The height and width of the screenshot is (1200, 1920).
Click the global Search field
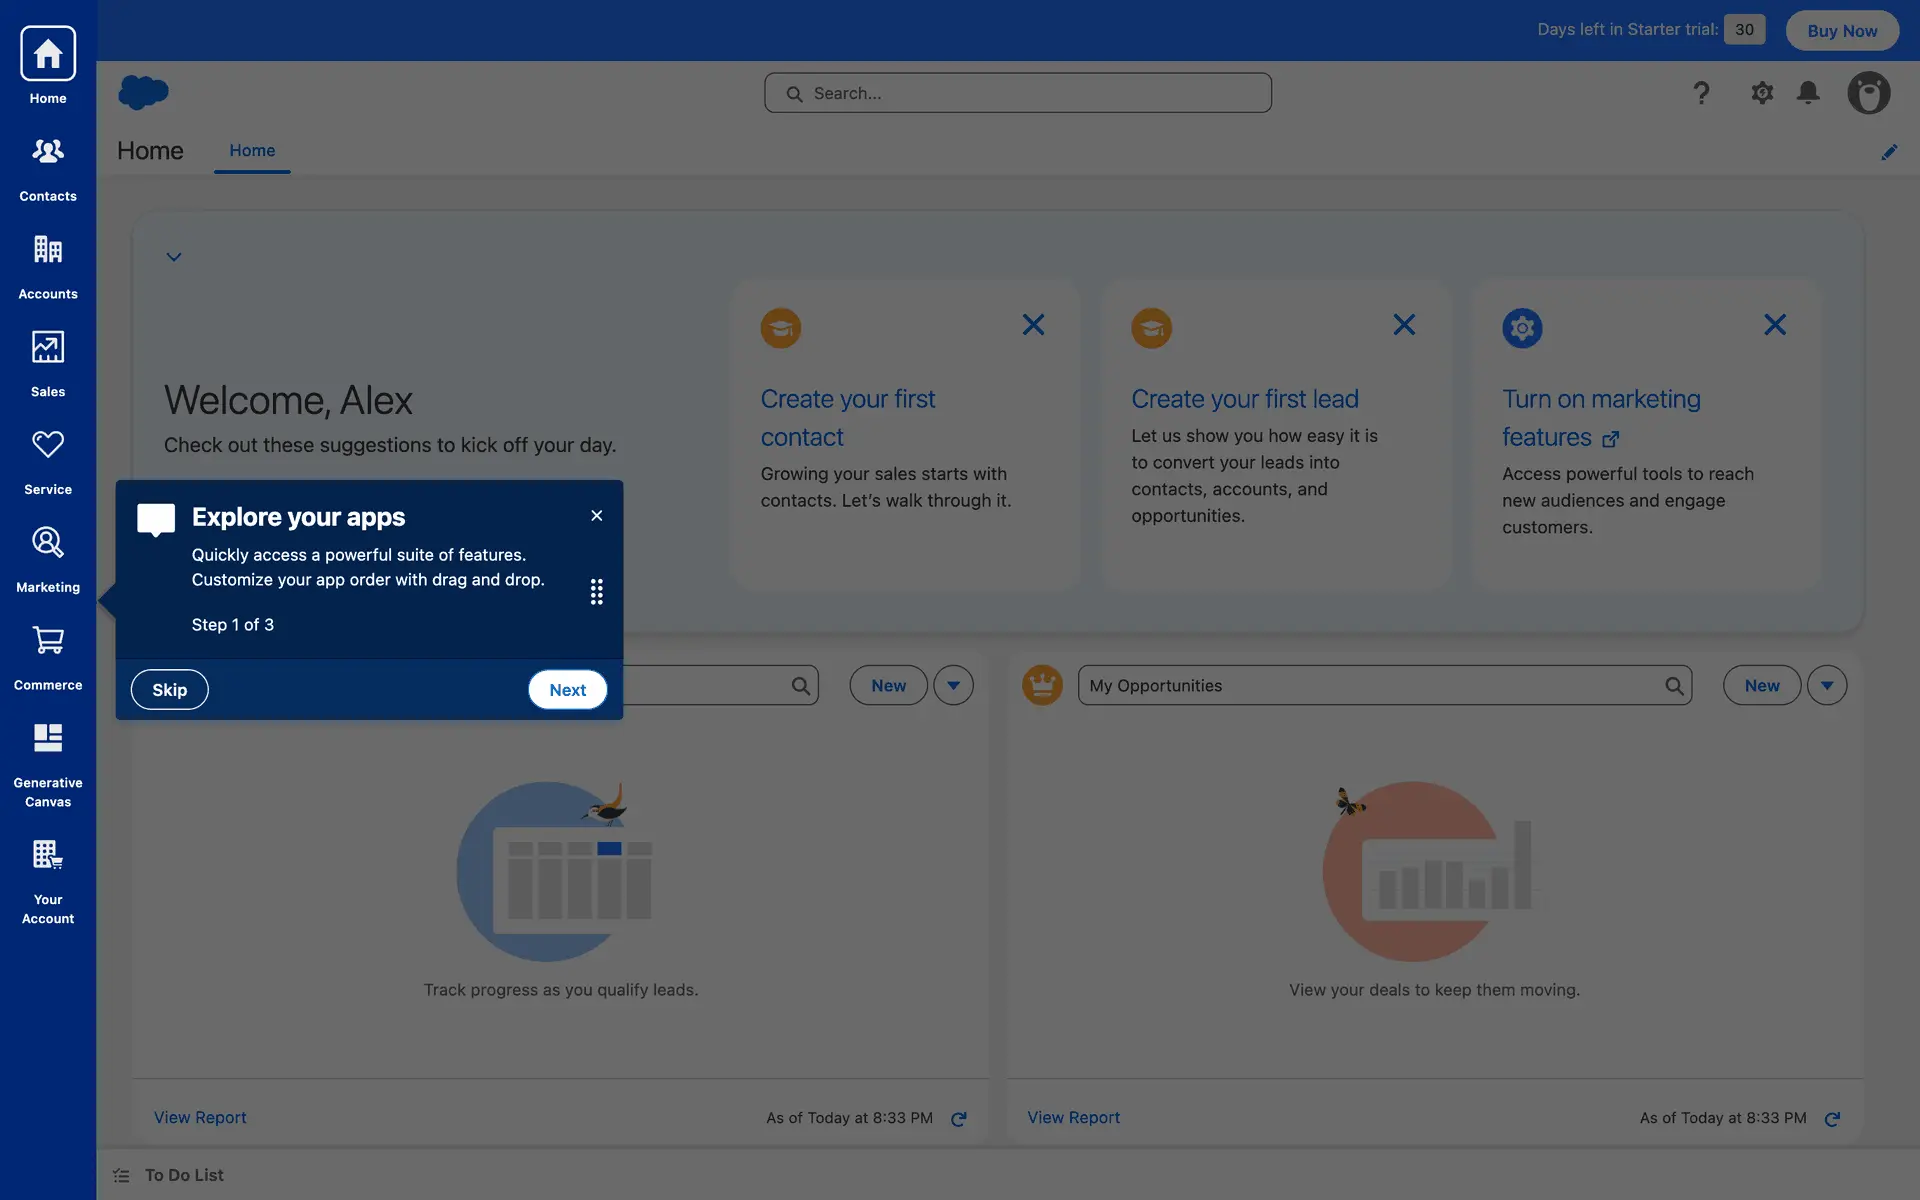1018,93
